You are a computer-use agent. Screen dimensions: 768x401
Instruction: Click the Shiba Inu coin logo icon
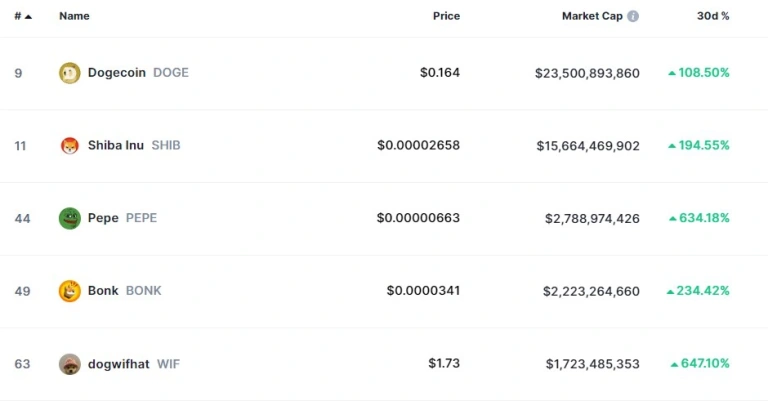pos(70,145)
